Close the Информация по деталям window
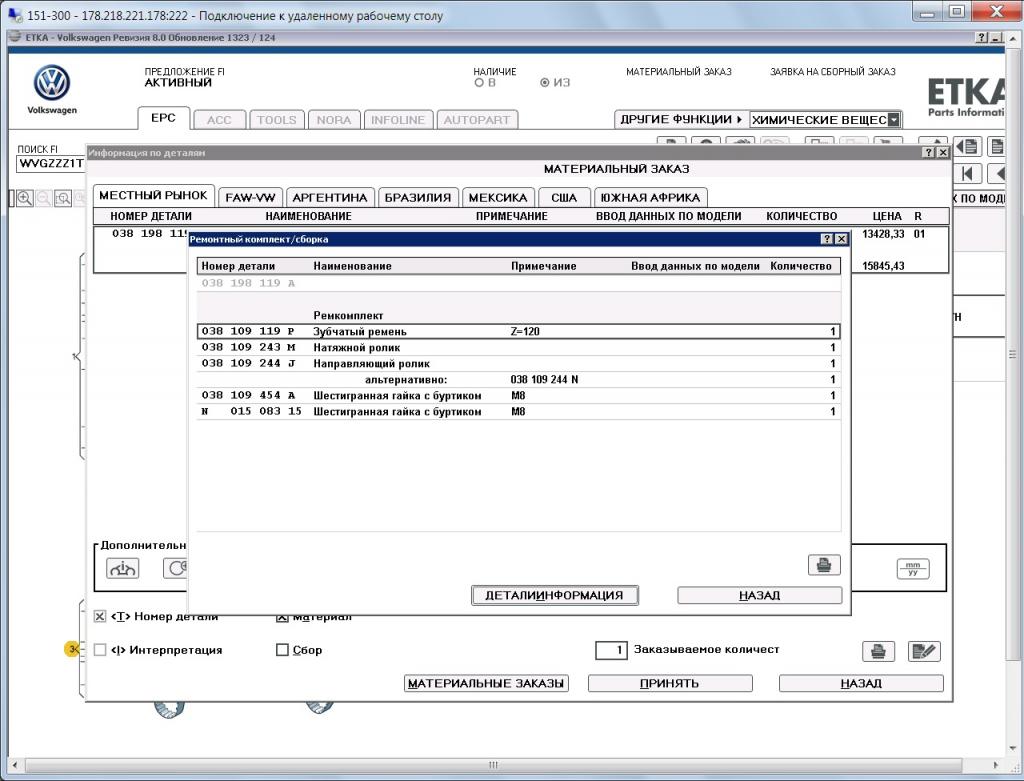 943,152
